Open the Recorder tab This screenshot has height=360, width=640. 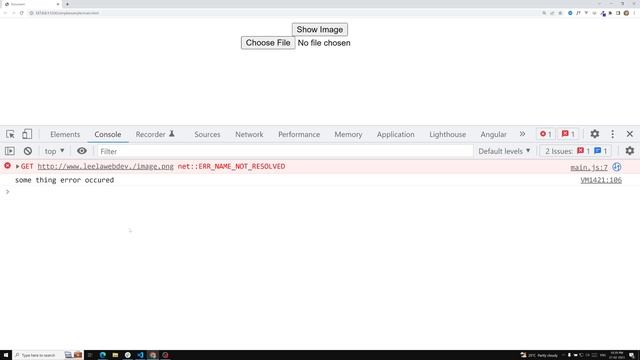tap(150, 134)
